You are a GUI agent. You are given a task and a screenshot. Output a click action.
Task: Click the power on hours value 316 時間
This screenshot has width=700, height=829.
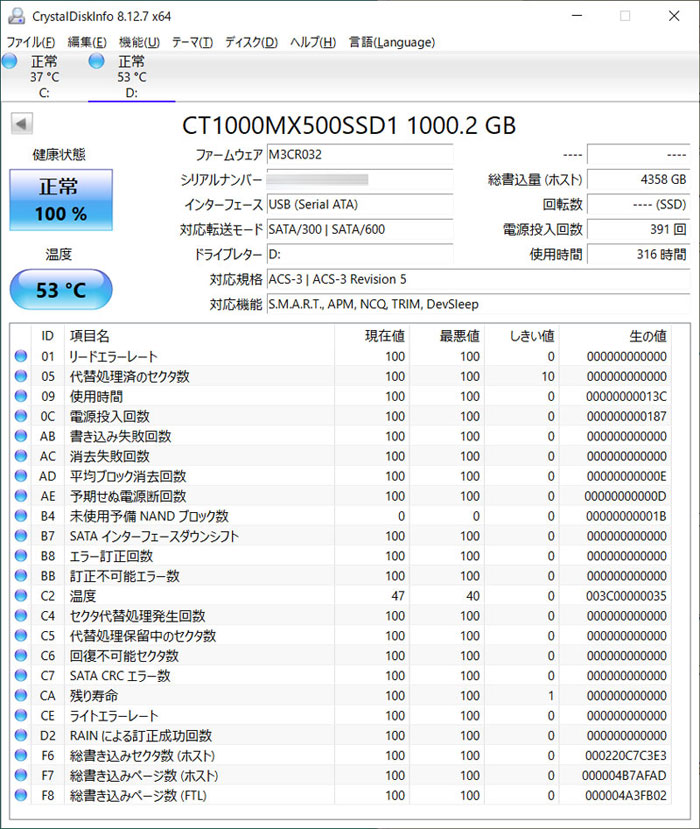click(x=639, y=254)
